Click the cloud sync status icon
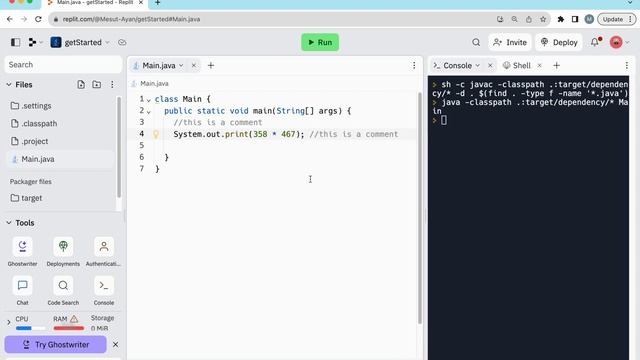Viewport: 640px width, 360px height. pyautogui.click(x=122, y=42)
